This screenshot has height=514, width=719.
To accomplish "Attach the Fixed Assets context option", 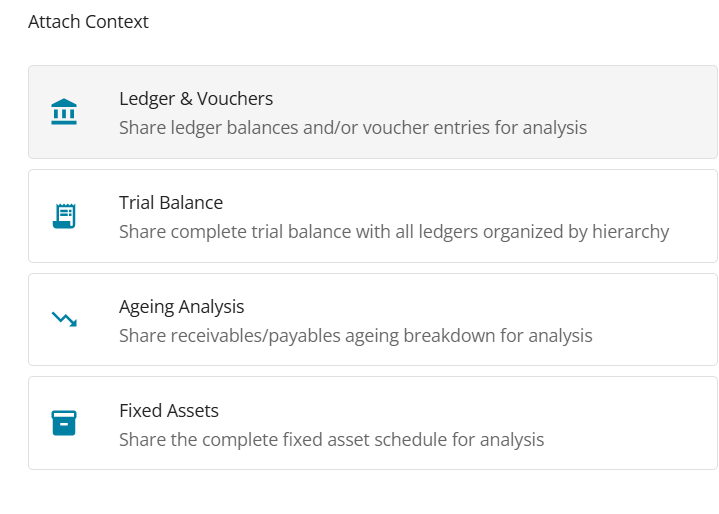I will pyautogui.click(x=372, y=423).
